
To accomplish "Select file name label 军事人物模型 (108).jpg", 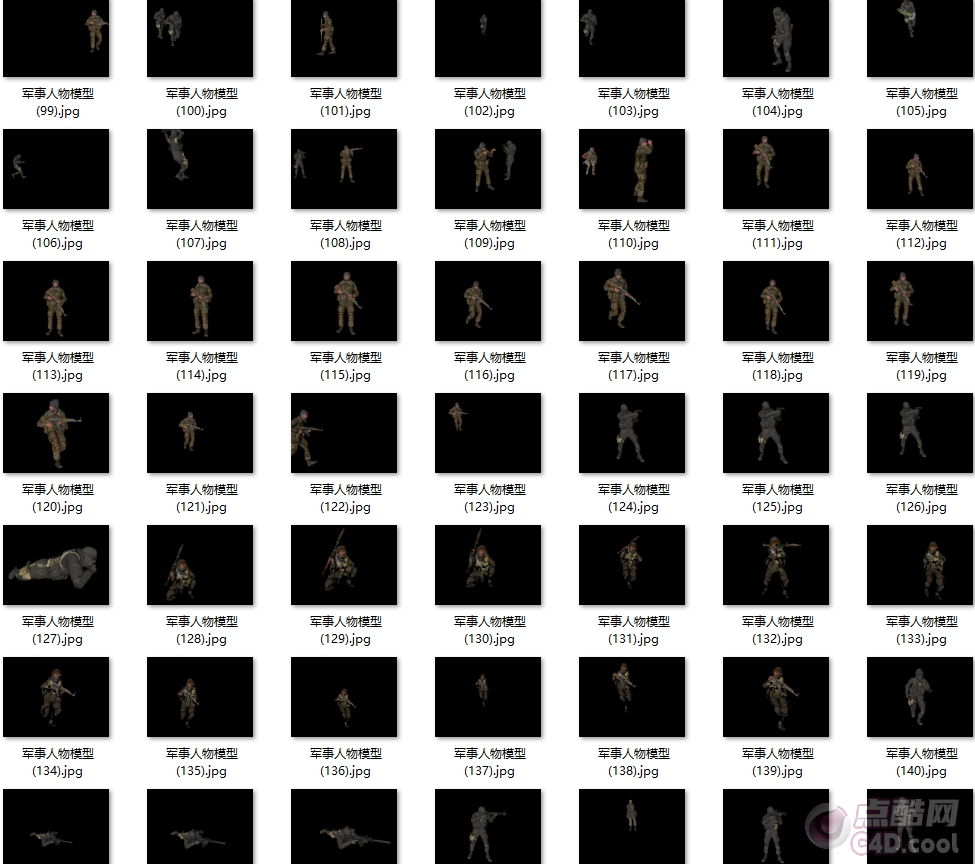I will (346, 234).
